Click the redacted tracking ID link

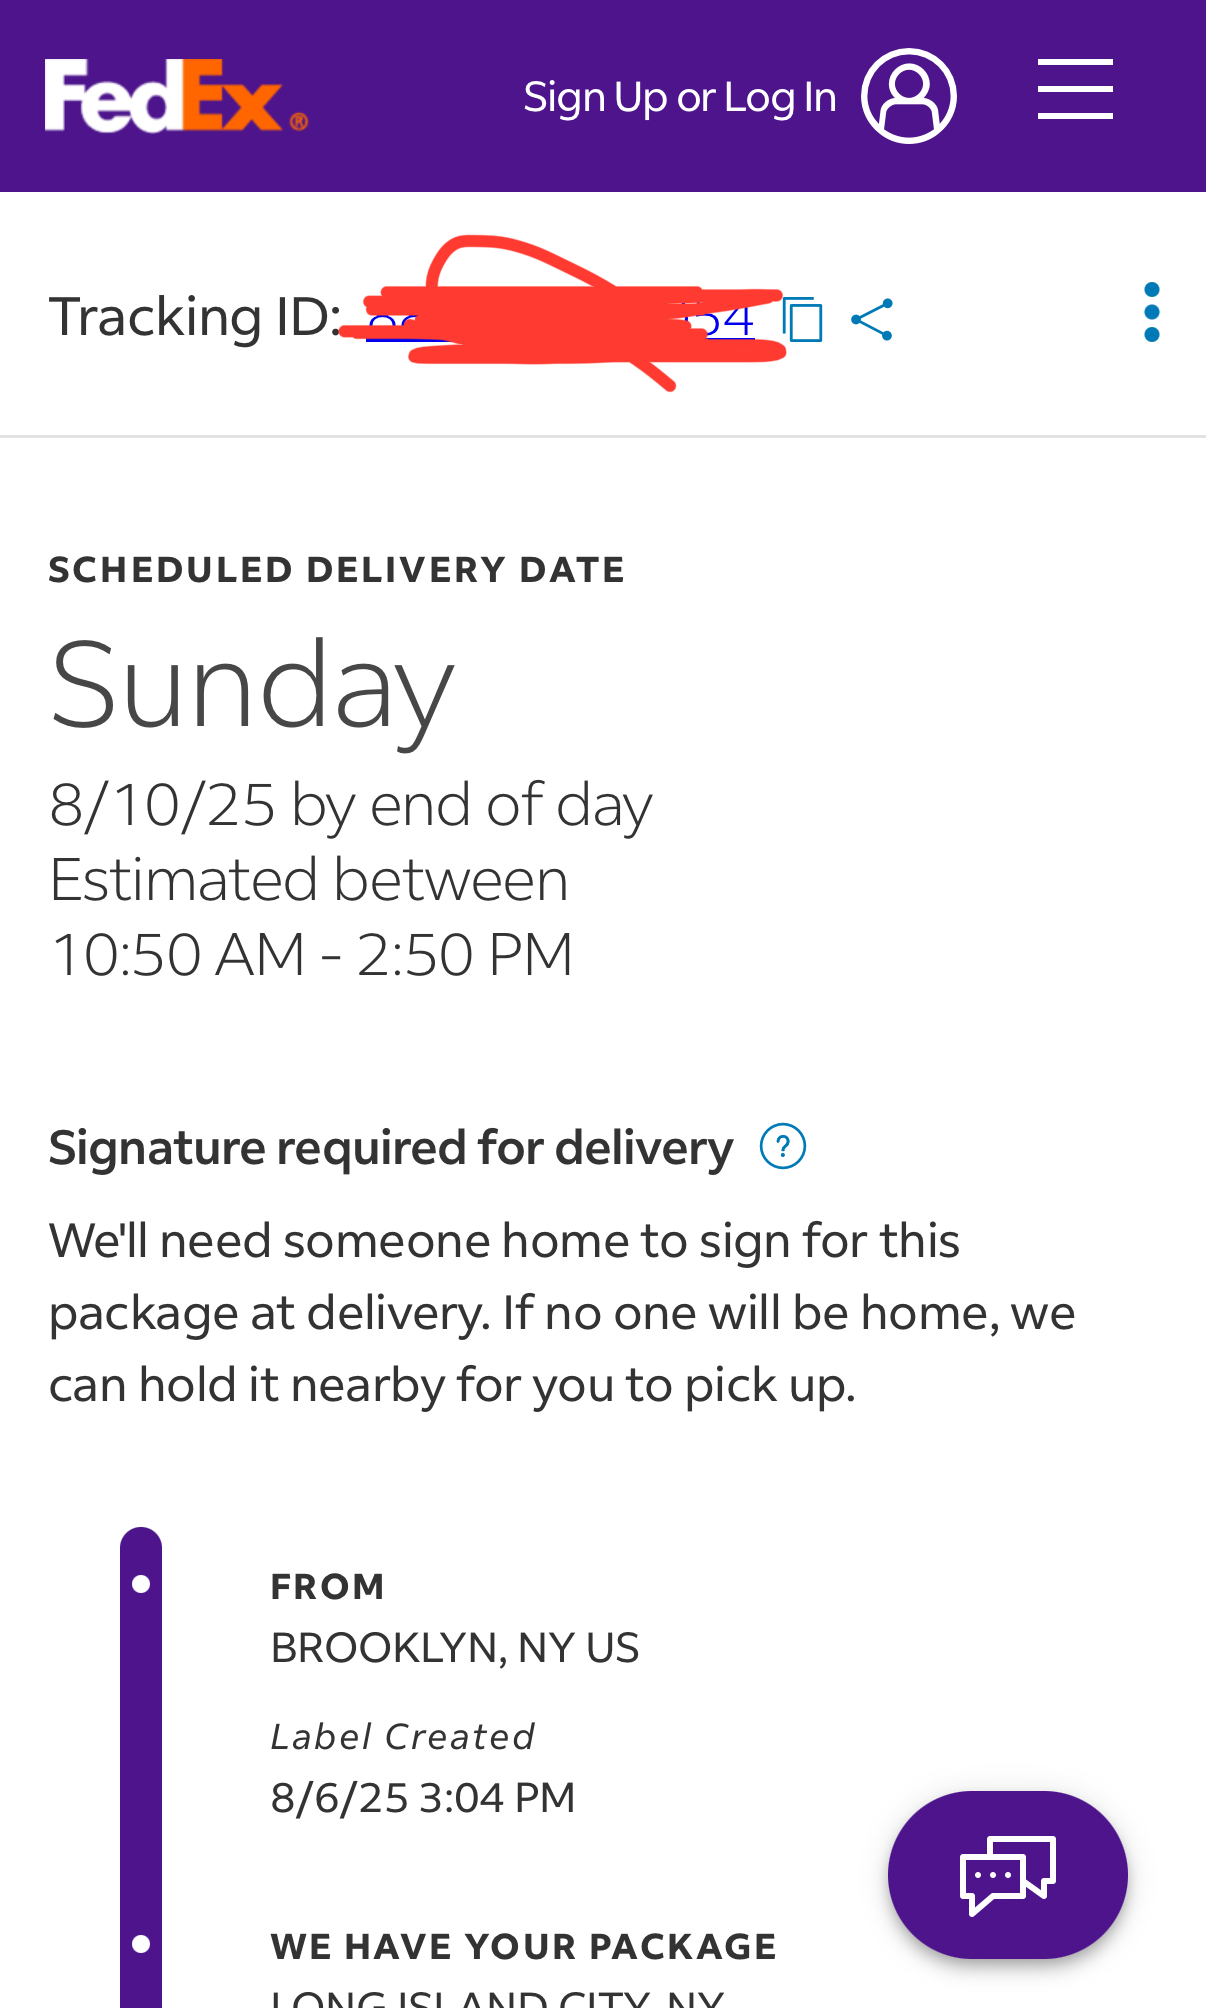[560, 320]
